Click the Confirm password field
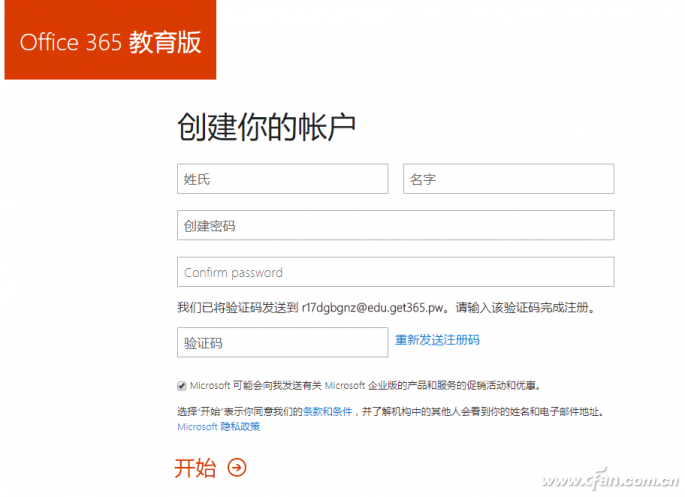The image size is (685, 497). pyautogui.click(x=395, y=272)
